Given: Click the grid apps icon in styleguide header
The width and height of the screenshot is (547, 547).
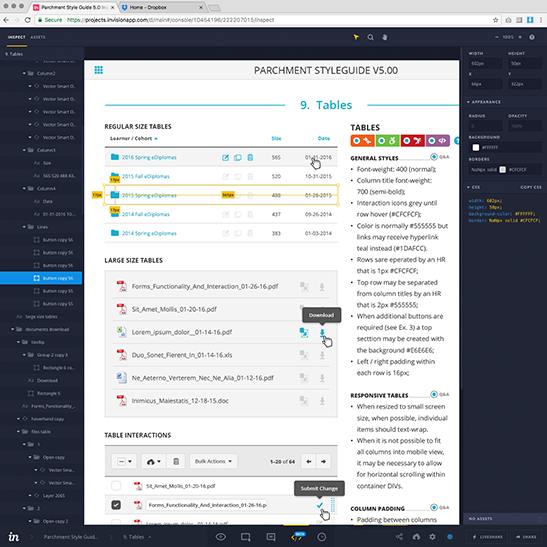Looking at the screenshot, I should (98, 70).
